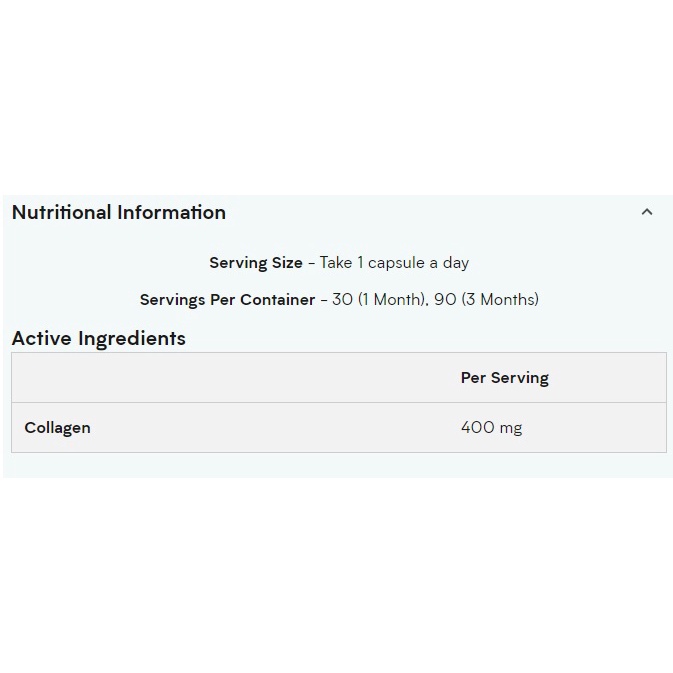Viewport: 673px width, 673px height.
Task: Click the '90 (3 Months)' servings text
Action: 487,300
